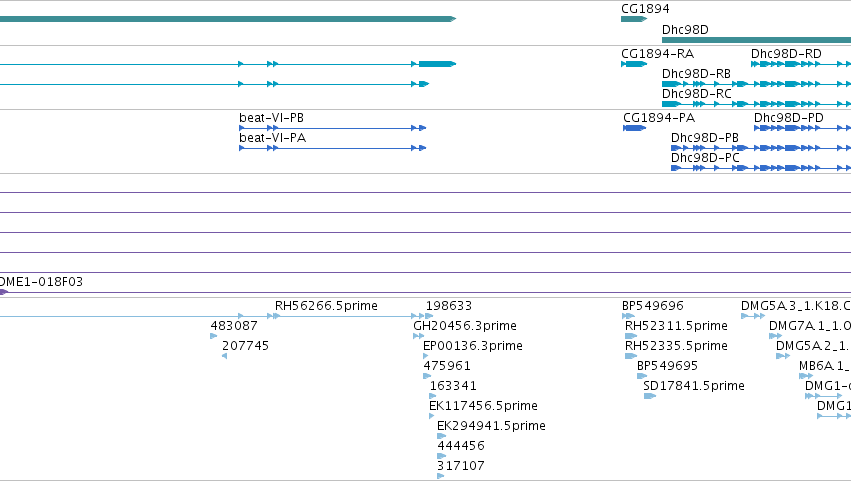Click the CG1894-PA coding region glyph
Image resolution: width=851 pixels, height=481 pixels.
(634, 128)
